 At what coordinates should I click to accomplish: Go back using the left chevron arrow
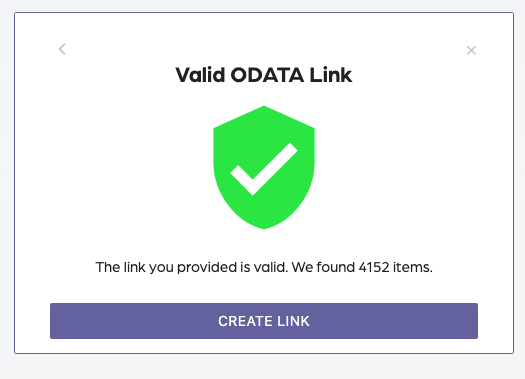(62, 49)
